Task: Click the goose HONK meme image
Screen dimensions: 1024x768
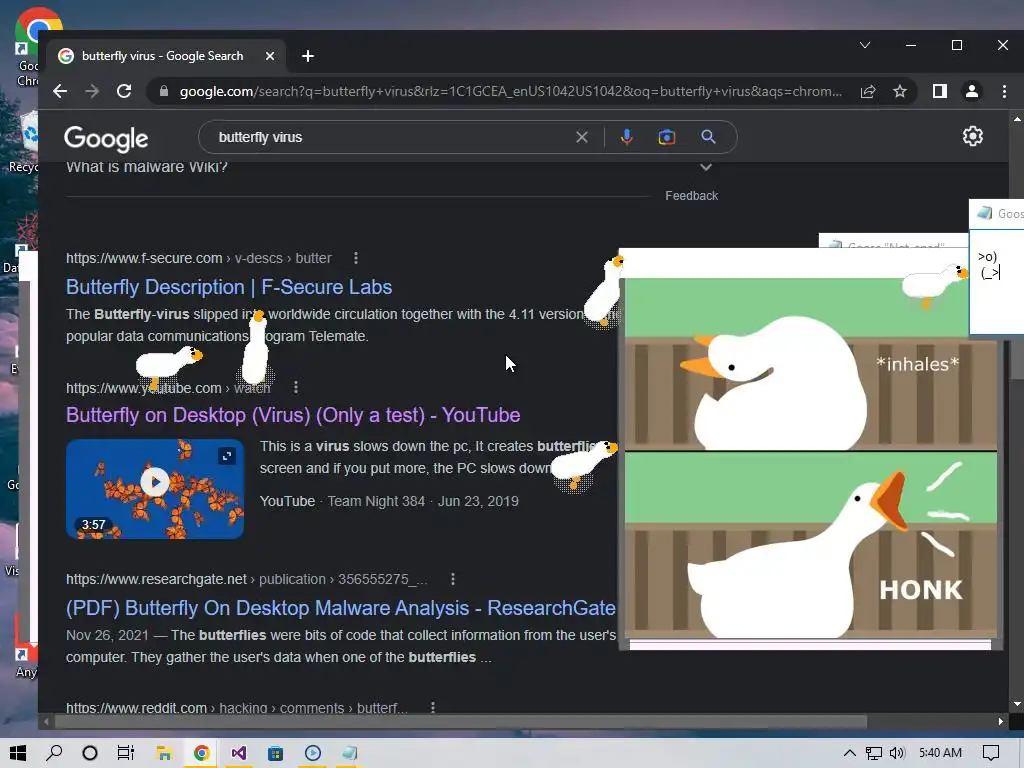Action: coord(810,458)
